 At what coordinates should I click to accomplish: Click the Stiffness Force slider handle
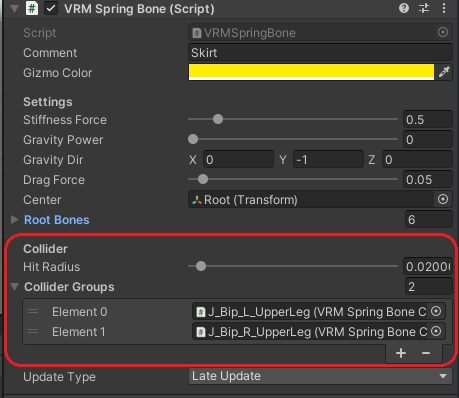[218, 119]
